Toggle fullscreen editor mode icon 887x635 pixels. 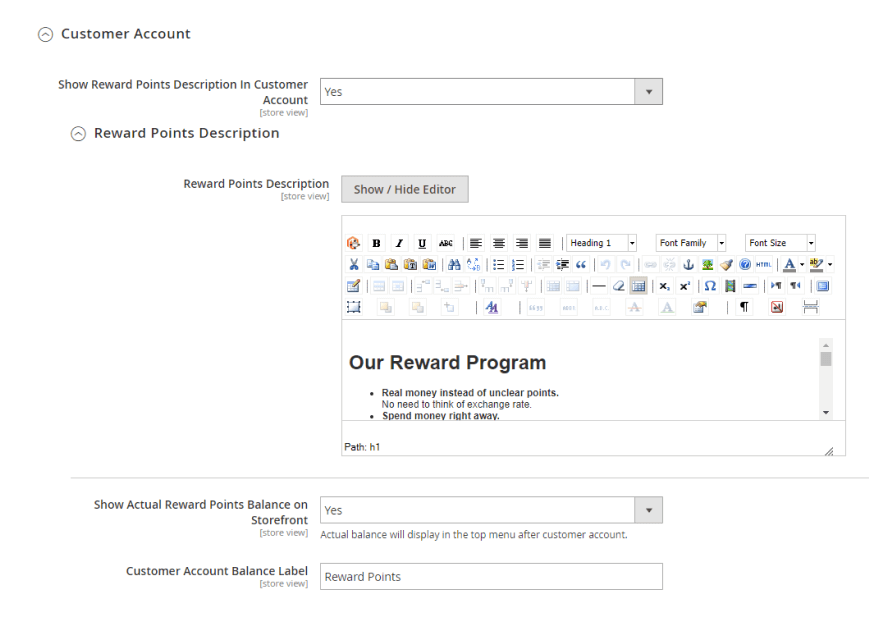pos(823,286)
